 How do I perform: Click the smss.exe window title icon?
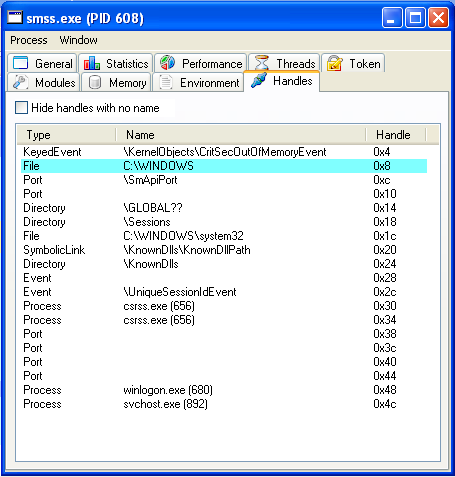(15, 18)
